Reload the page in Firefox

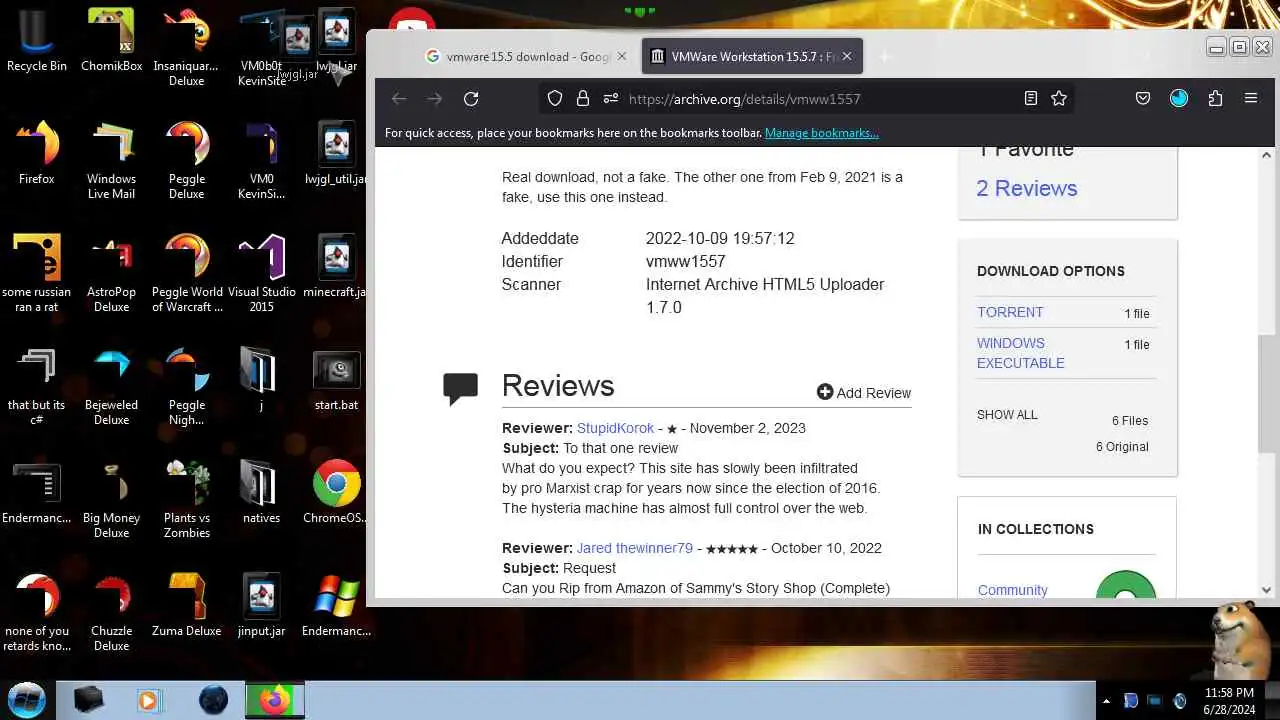click(x=471, y=98)
